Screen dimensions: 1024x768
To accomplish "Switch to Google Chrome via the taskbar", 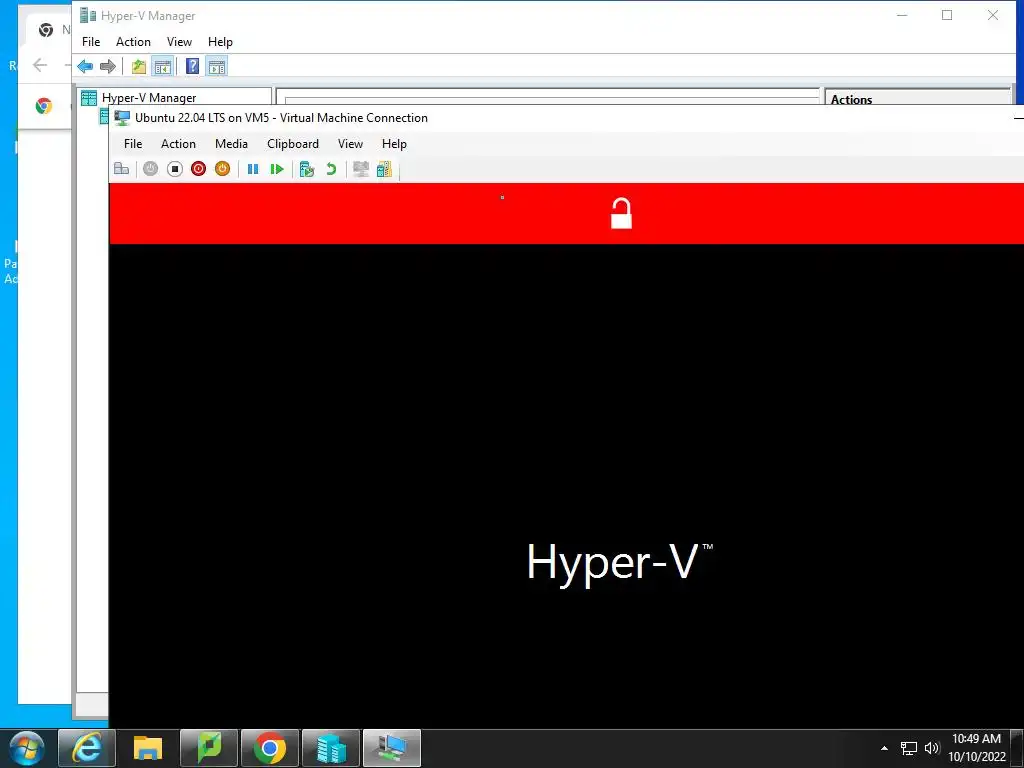I will pos(270,748).
